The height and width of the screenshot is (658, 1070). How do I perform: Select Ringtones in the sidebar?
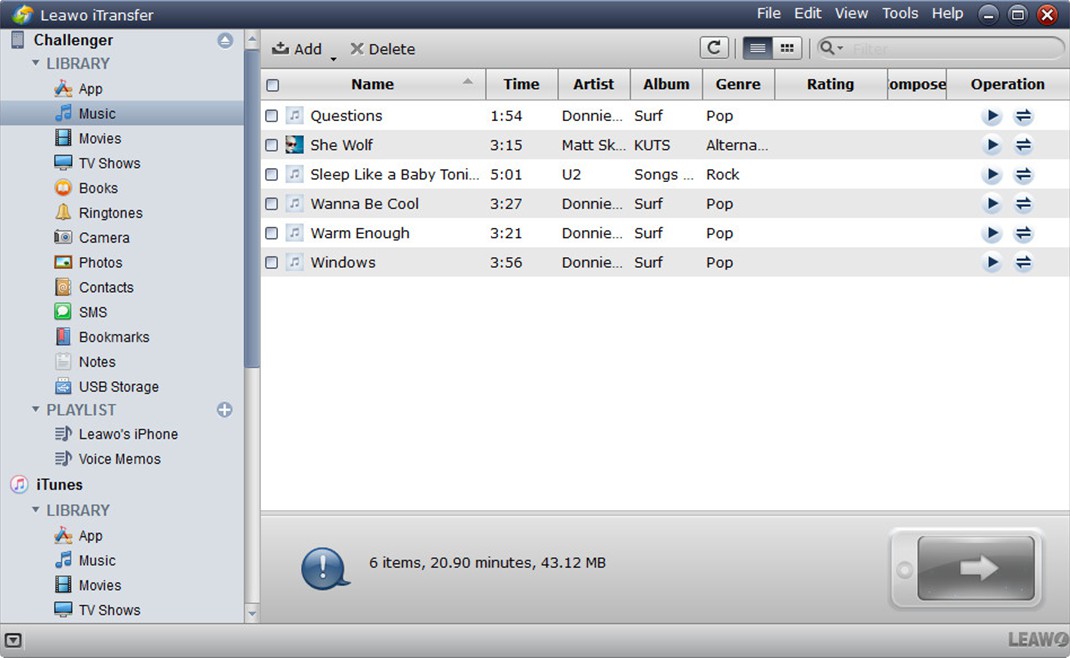[x=110, y=213]
